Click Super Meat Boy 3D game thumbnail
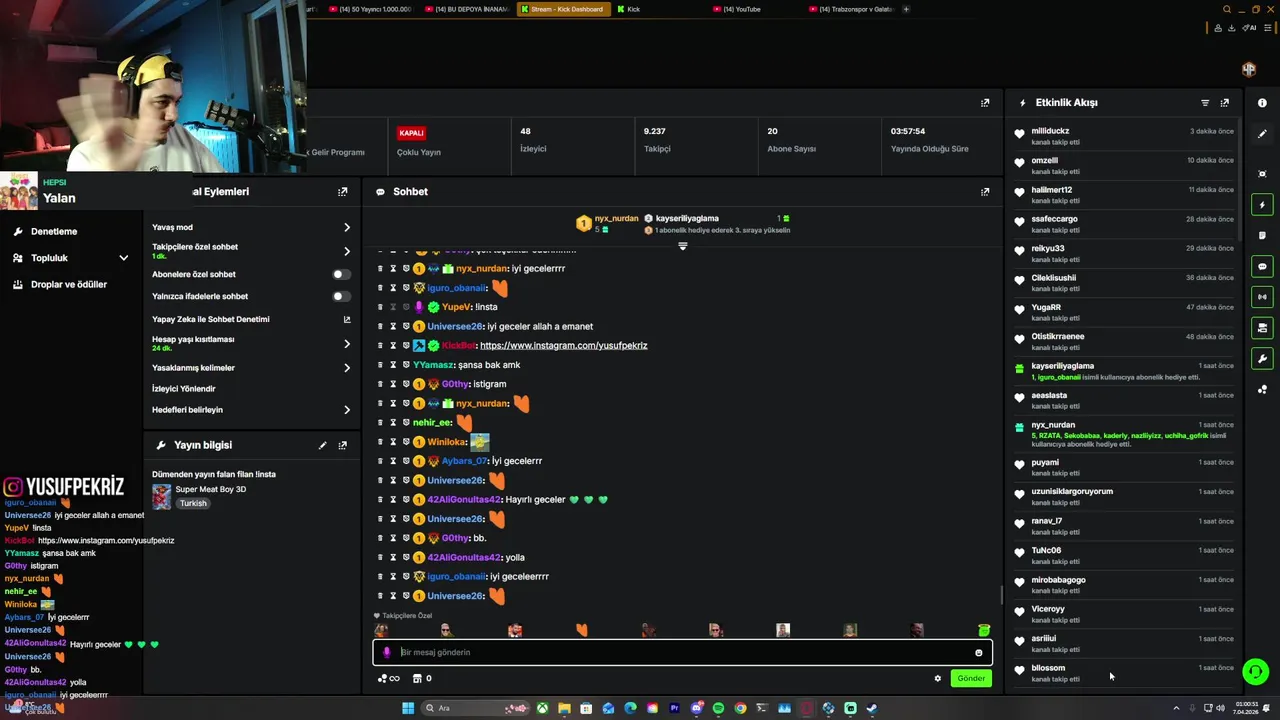This screenshot has height=720, width=1280. click(x=161, y=496)
